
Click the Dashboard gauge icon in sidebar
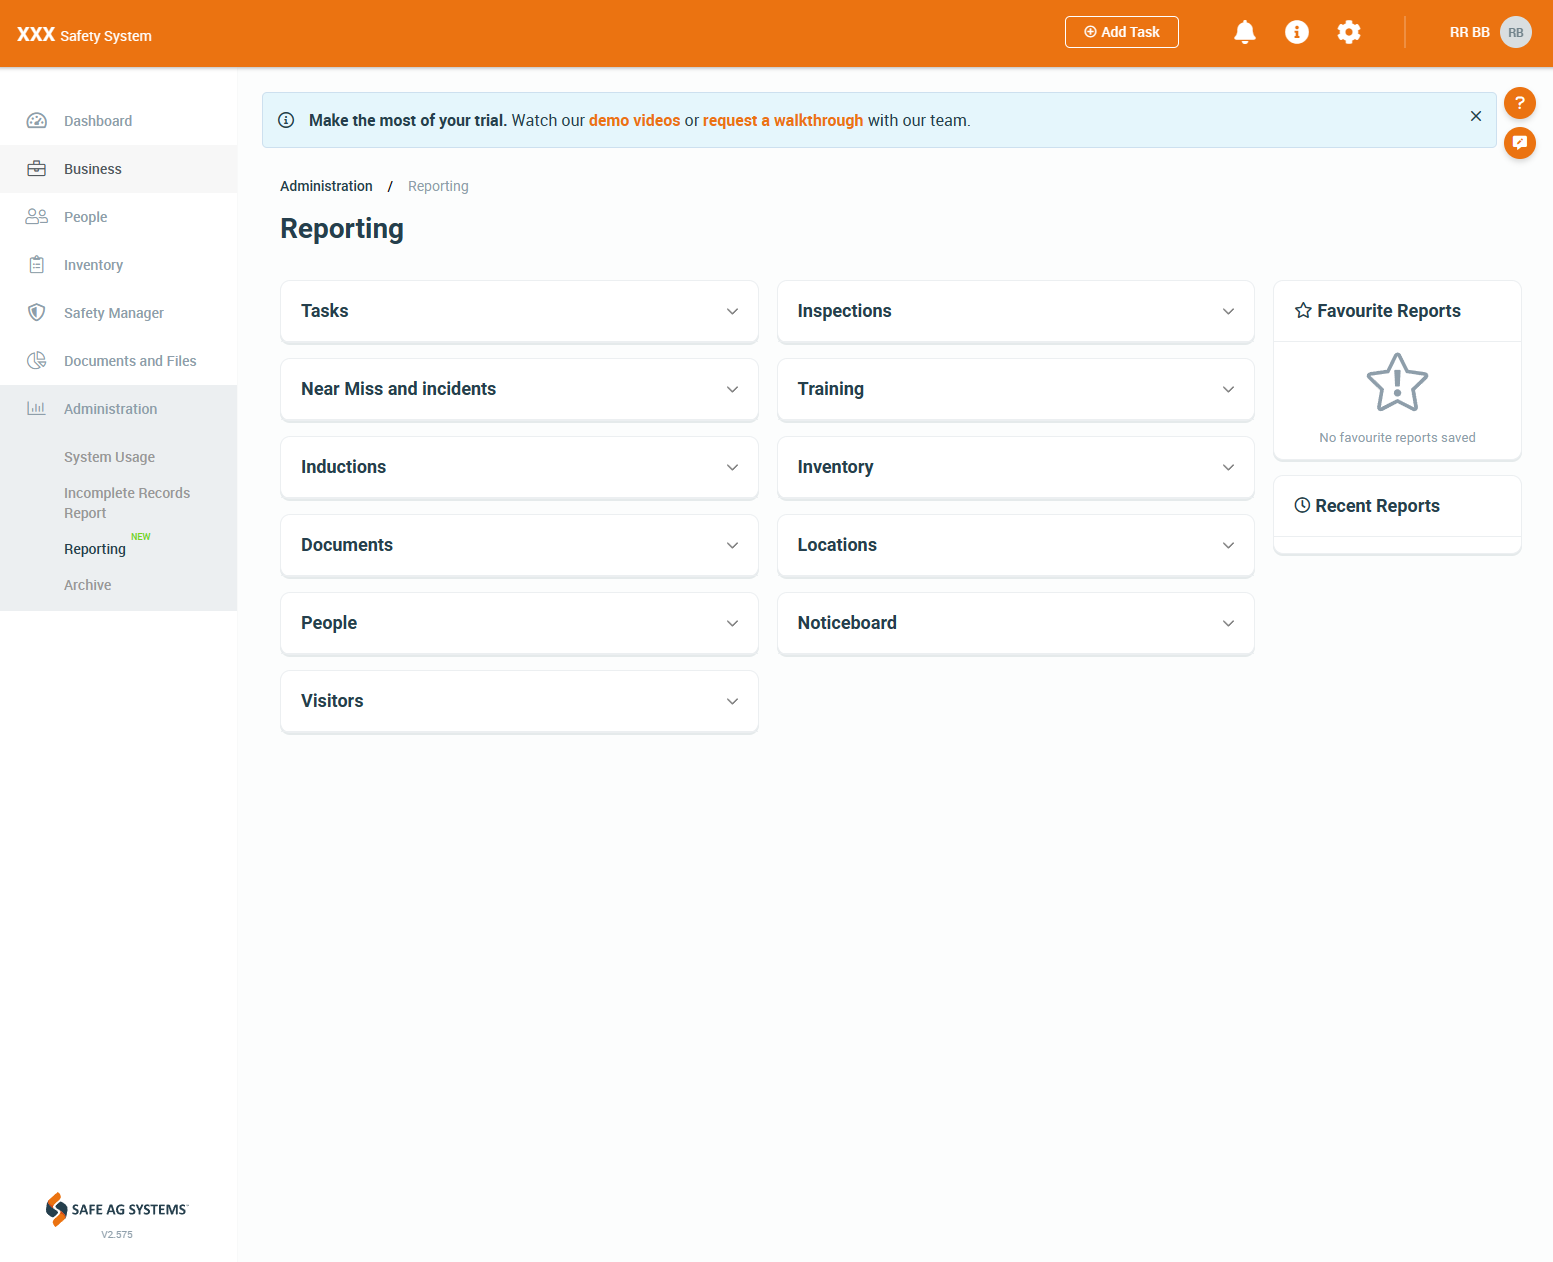(x=37, y=121)
